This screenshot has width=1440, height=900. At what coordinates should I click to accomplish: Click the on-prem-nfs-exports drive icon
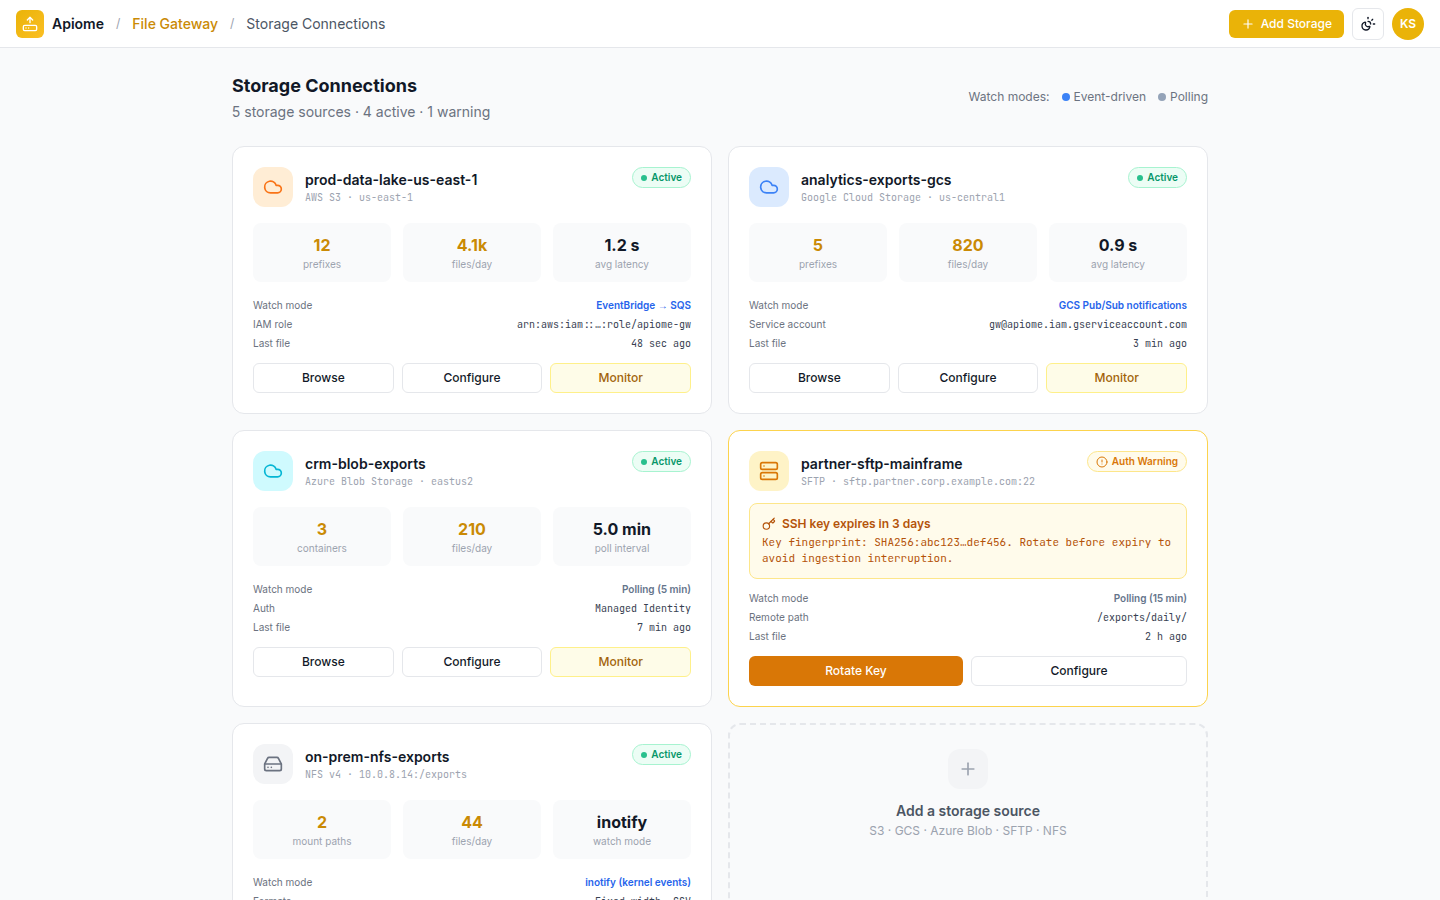pos(273,764)
